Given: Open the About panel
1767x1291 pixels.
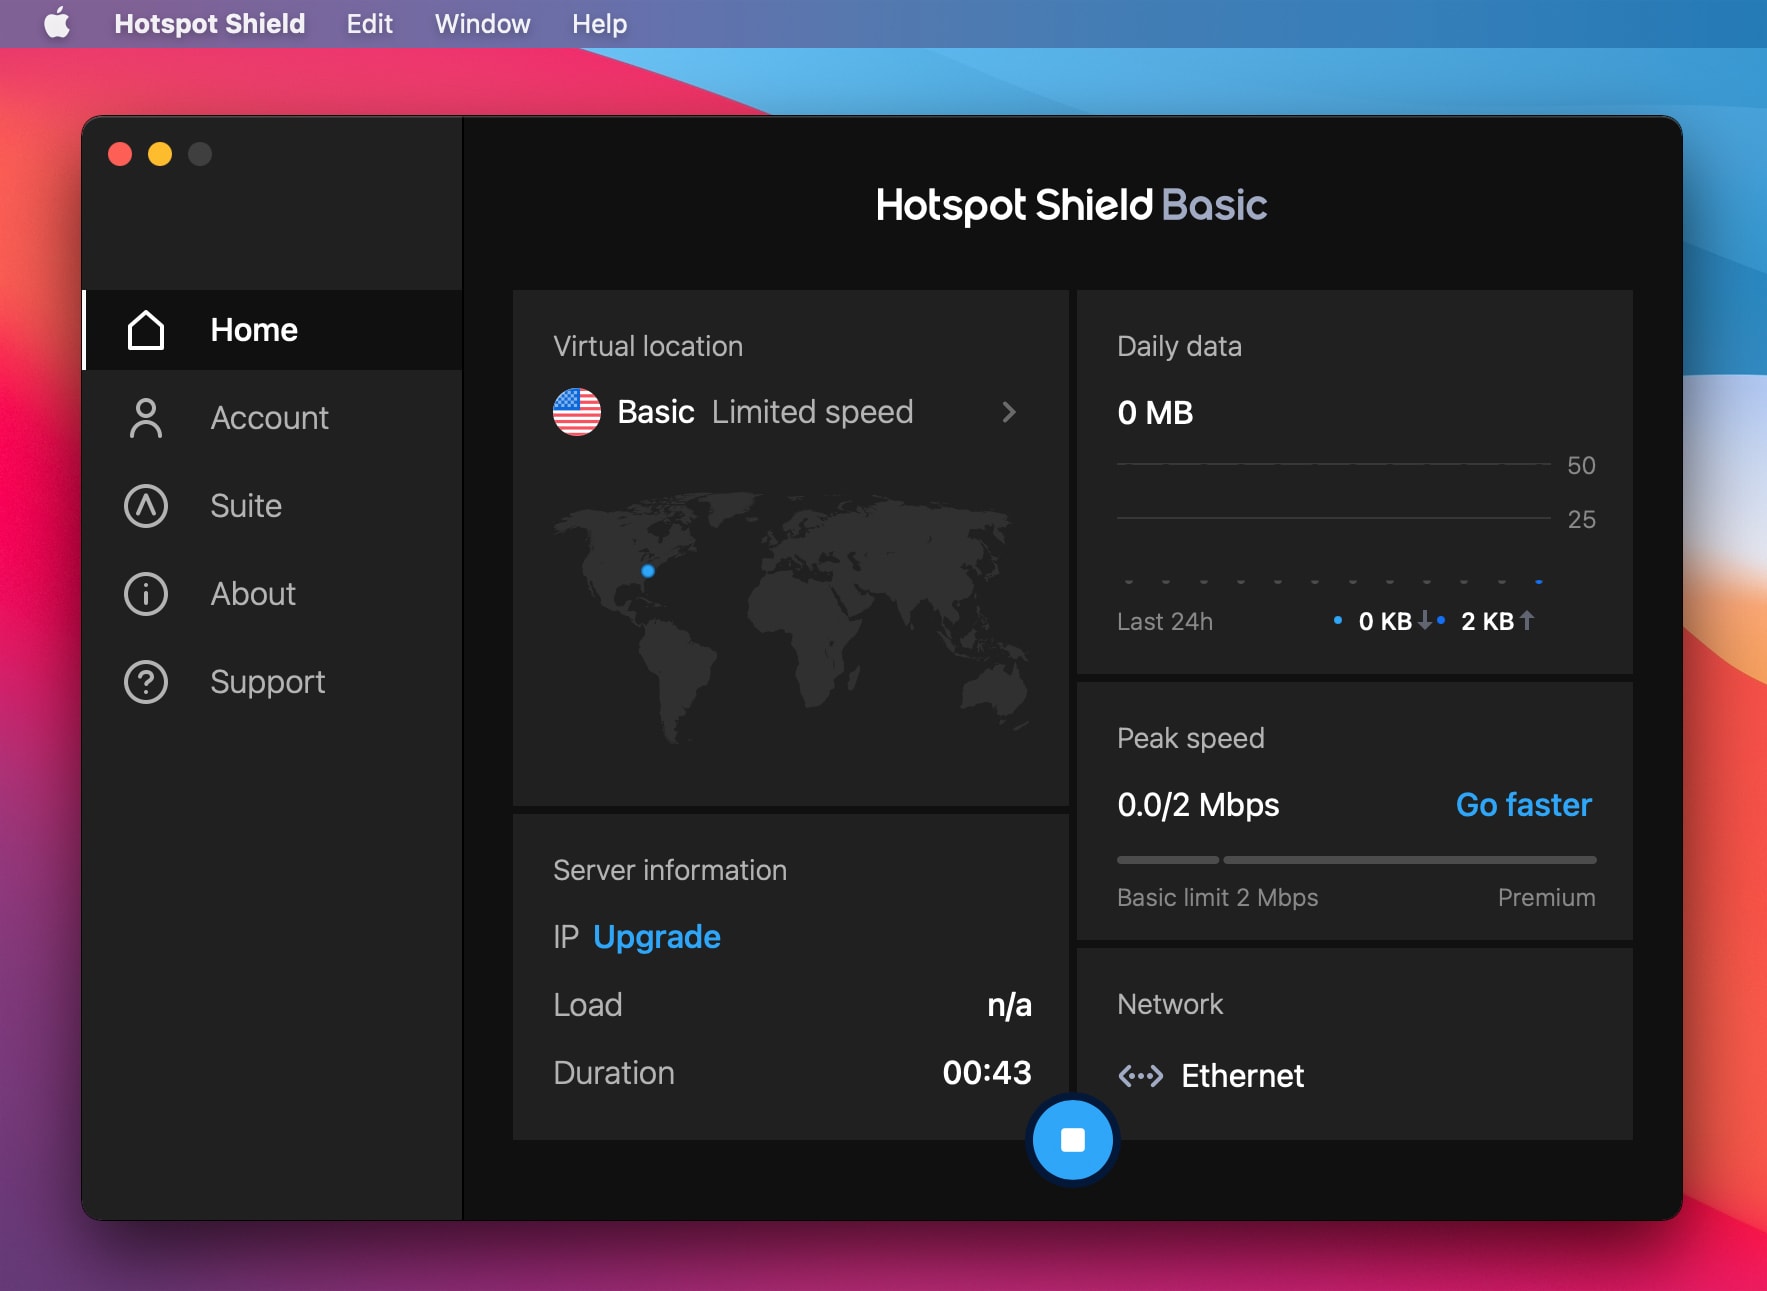Looking at the screenshot, I should (x=252, y=594).
